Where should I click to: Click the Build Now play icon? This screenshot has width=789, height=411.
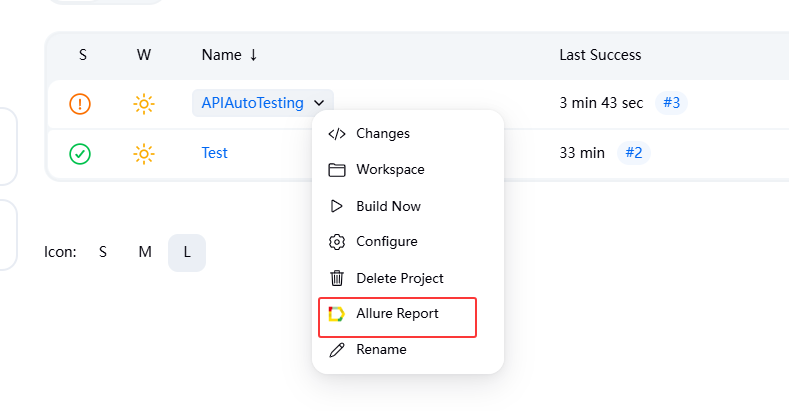click(337, 206)
